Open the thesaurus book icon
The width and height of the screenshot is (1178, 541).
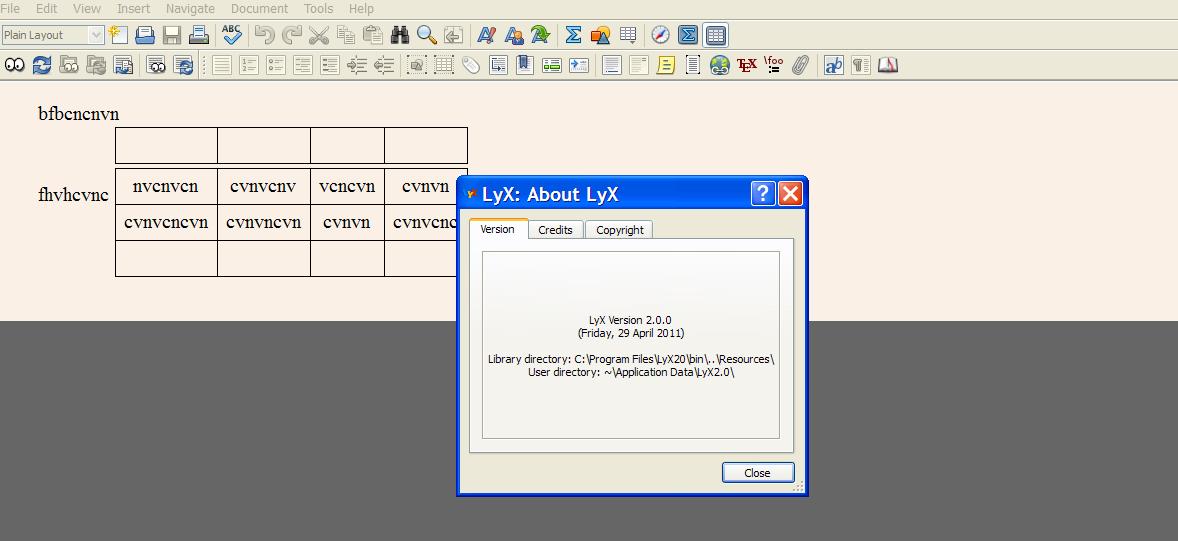coord(888,65)
